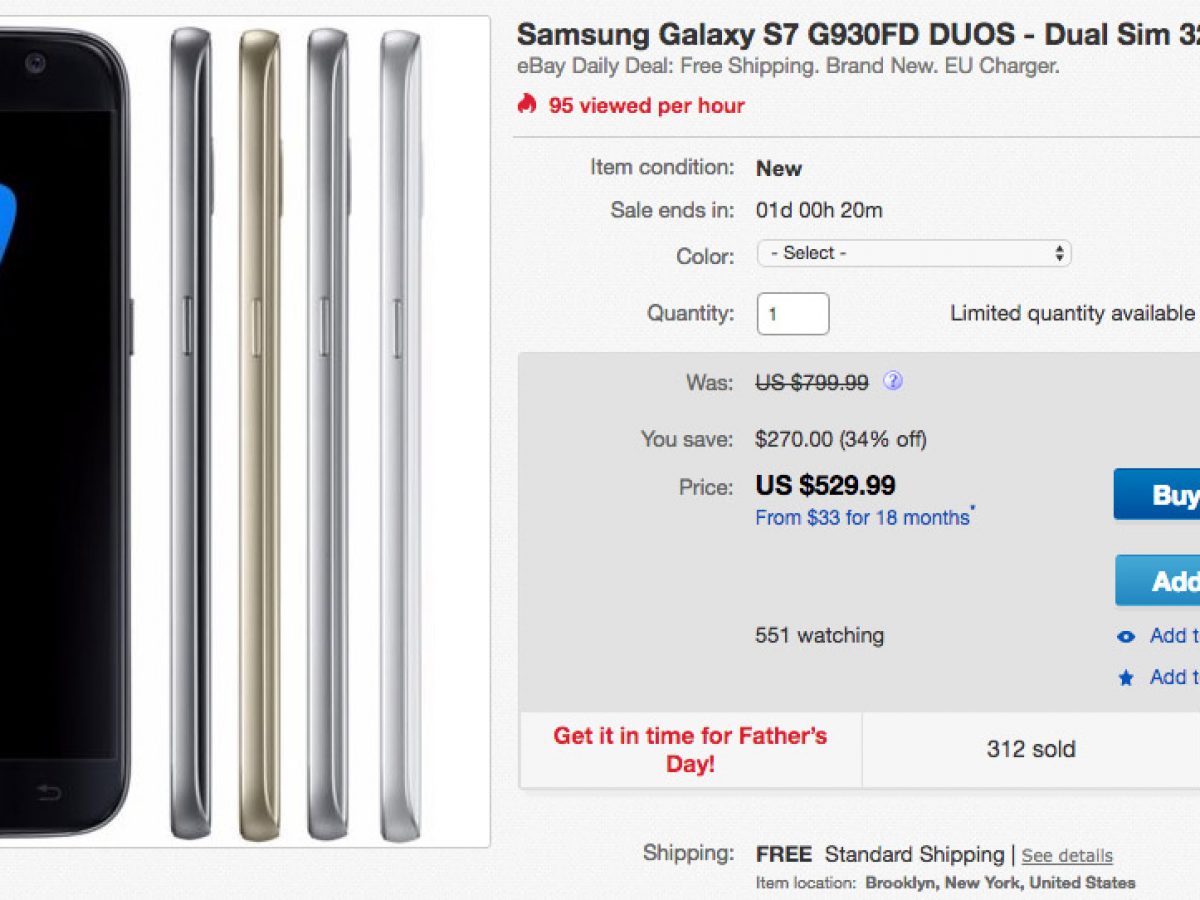Screen dimensions: 1200x900
Task: Click the front camera lens on the black phone
Action: click(36, 66)
